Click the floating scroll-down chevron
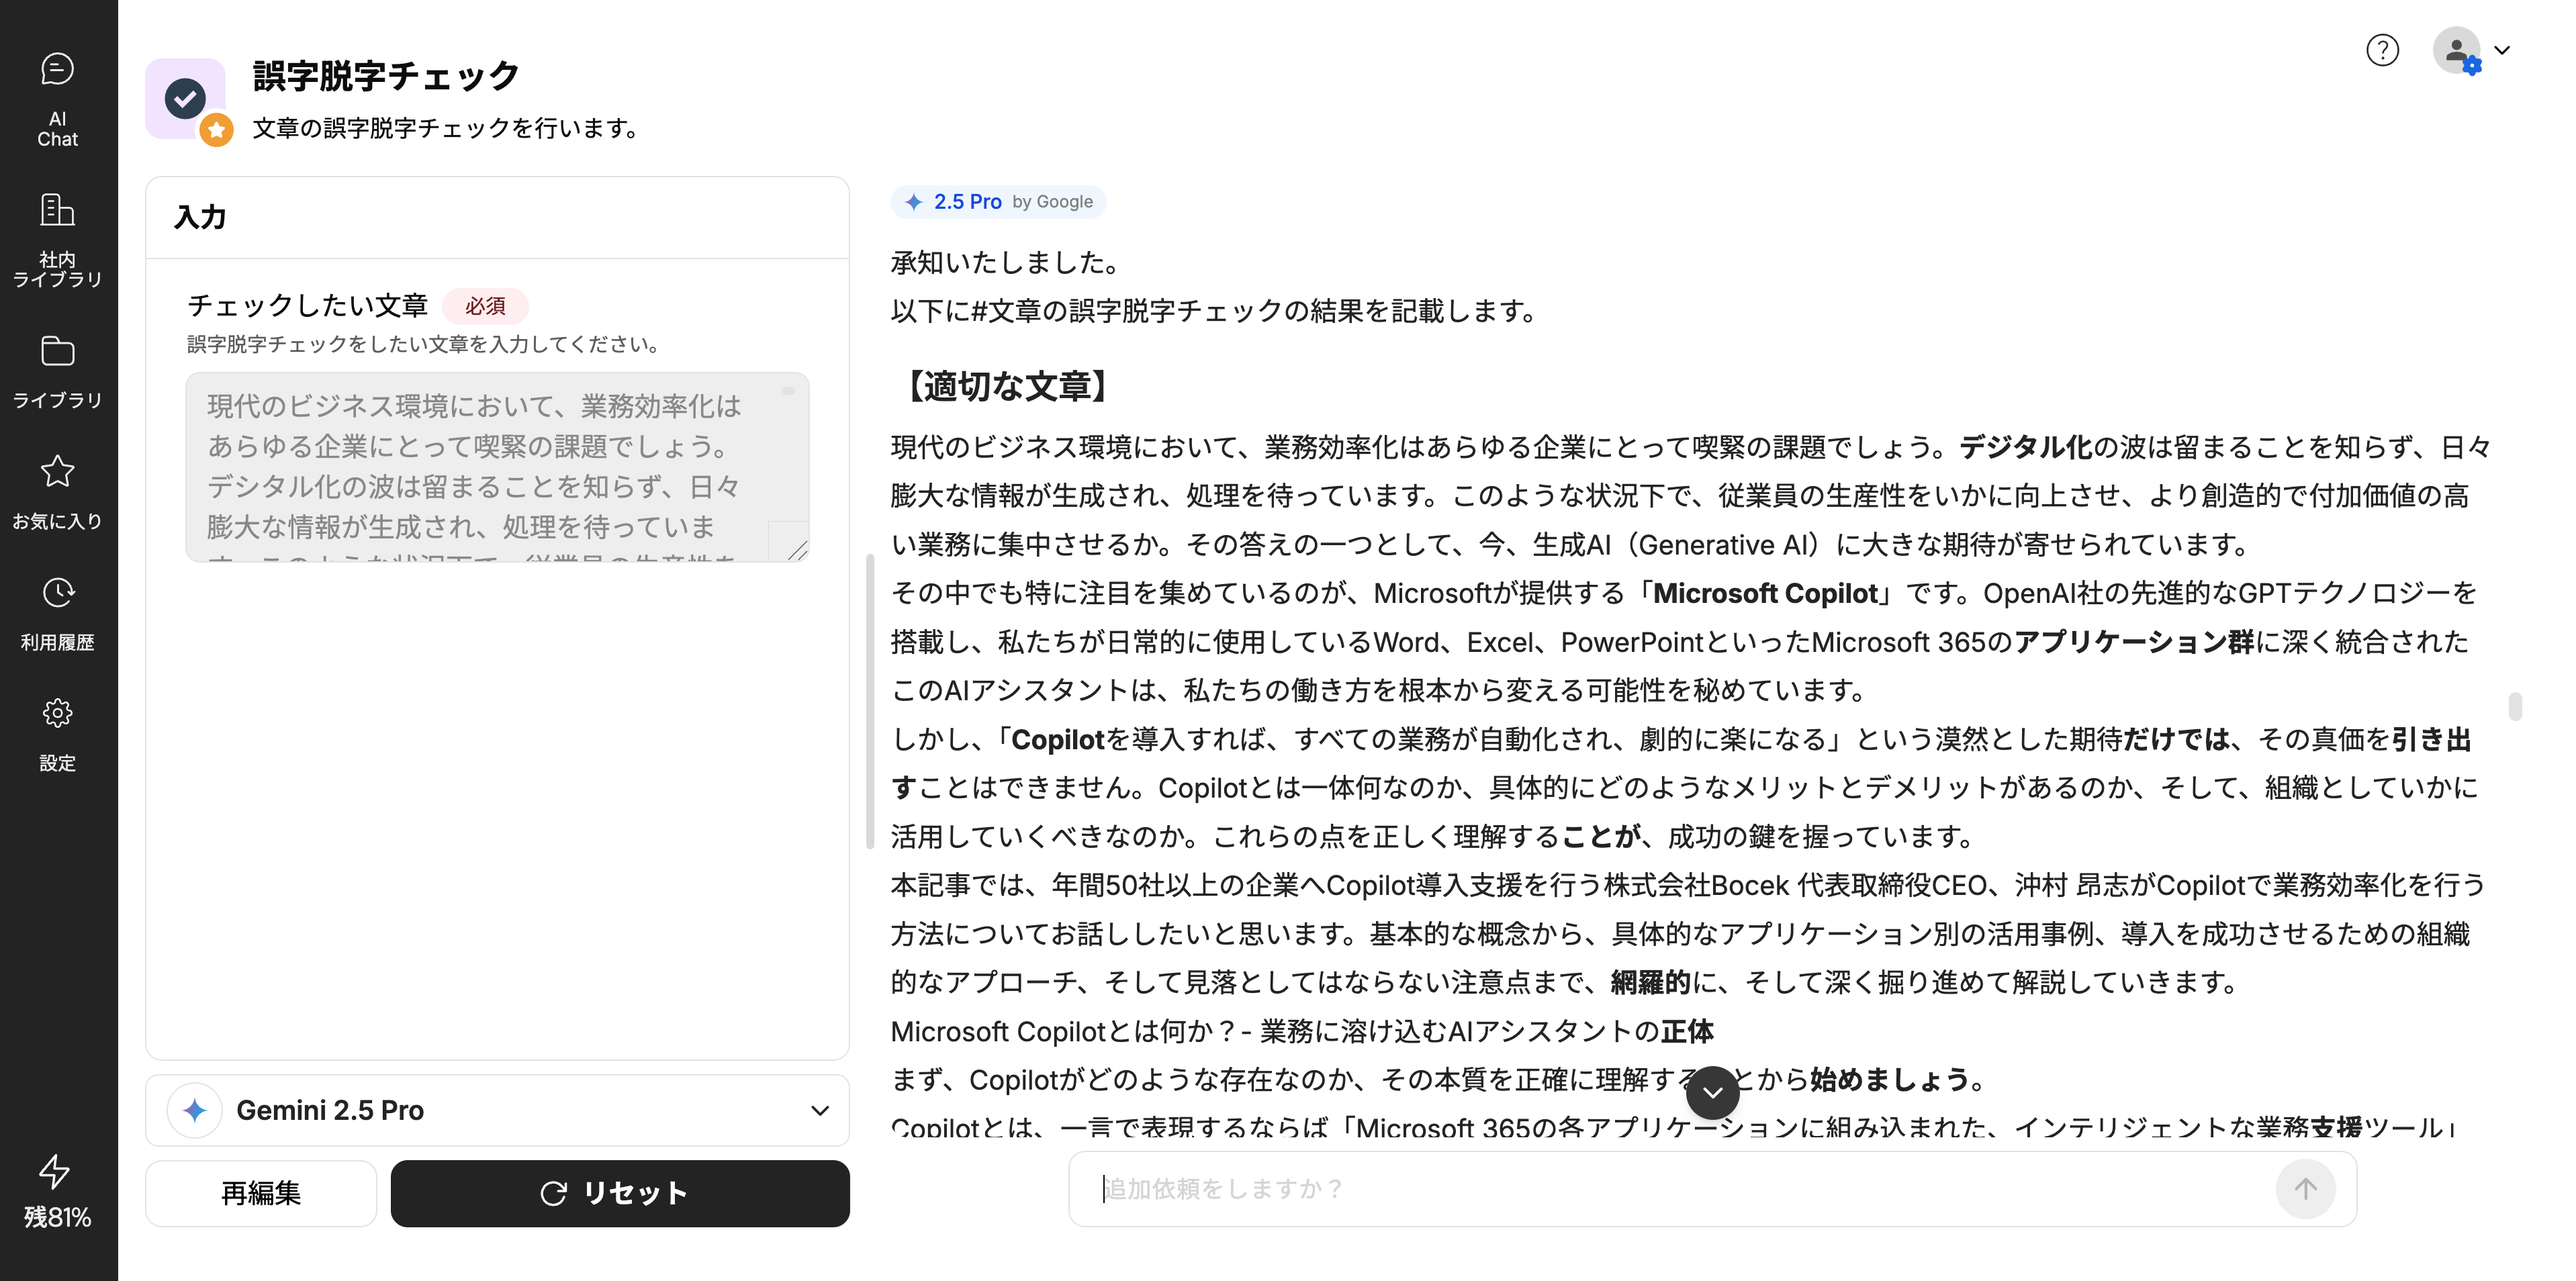The image size is (2576, 1281). (1713, 1092)
